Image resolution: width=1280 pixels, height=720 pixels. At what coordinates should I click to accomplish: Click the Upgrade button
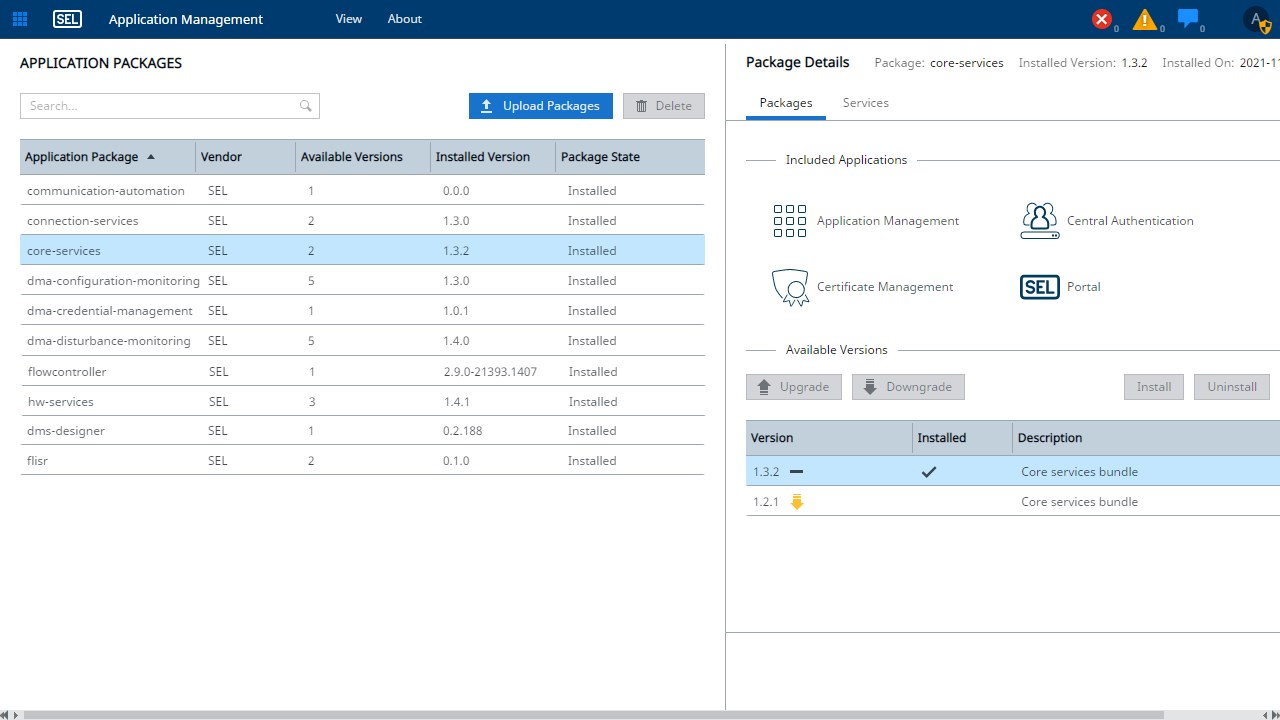(x=794, y=387)
